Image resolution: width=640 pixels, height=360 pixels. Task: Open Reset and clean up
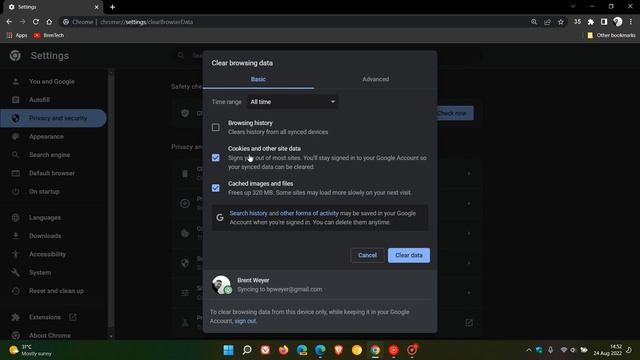56,291
